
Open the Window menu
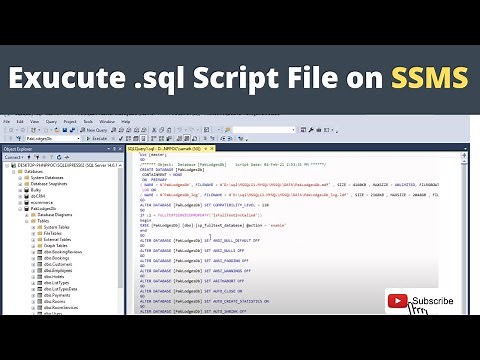coord(107,122)
